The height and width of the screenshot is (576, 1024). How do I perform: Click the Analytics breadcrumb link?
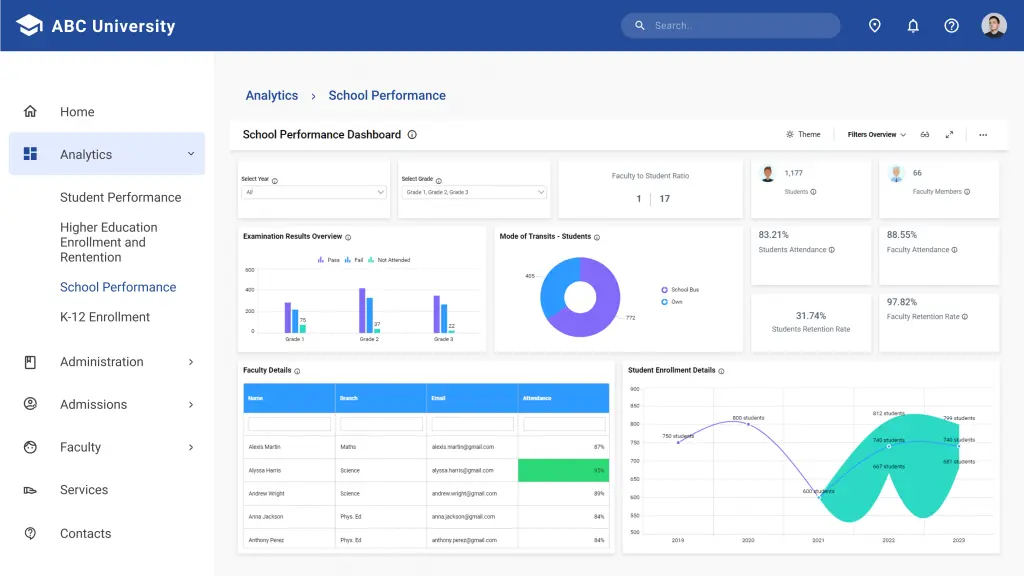tap(271, 95)
